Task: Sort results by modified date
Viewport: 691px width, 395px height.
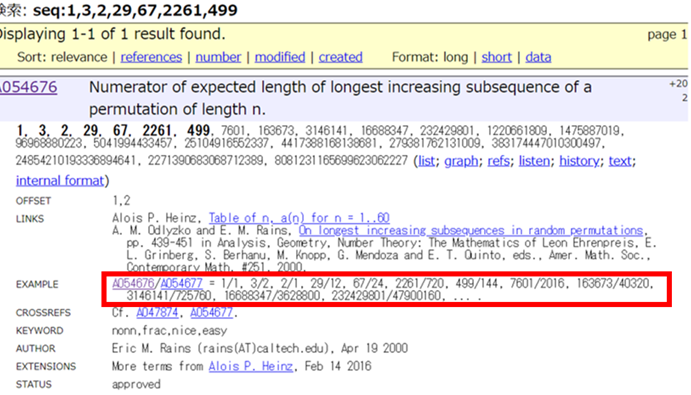Action: point(280,57)
